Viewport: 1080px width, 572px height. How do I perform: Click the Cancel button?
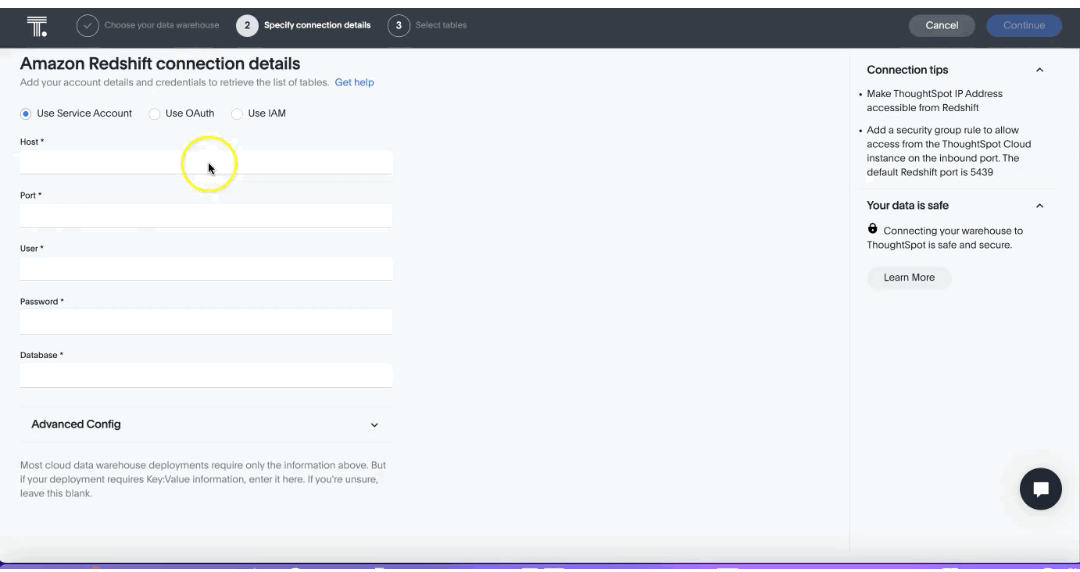[x=942, y=25]
